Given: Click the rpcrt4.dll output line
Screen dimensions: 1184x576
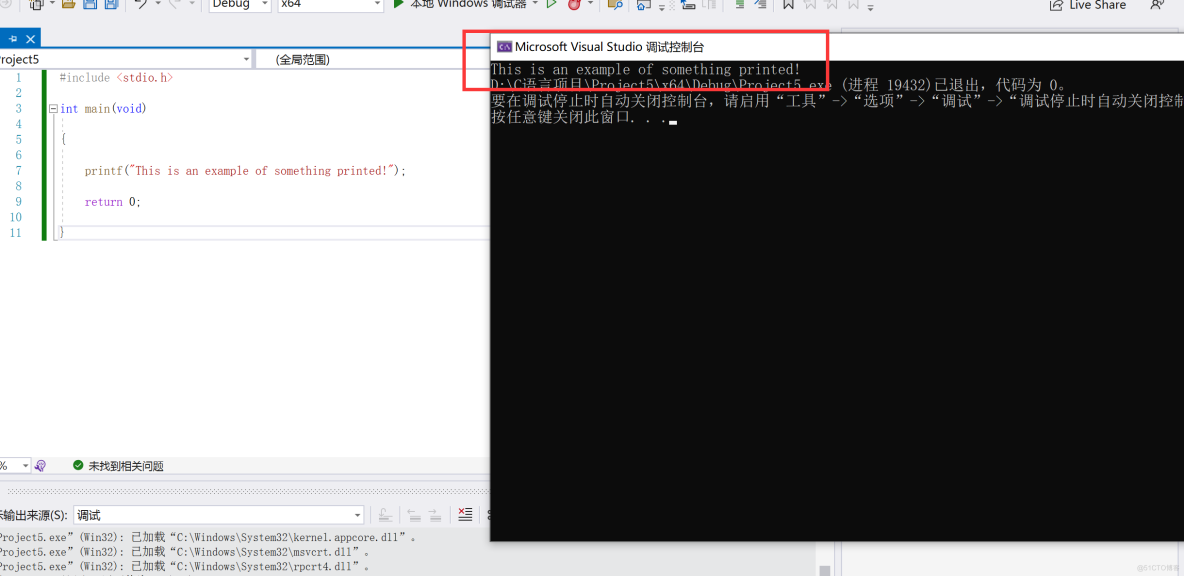Looking at the screenshot, I should point(184,565).
